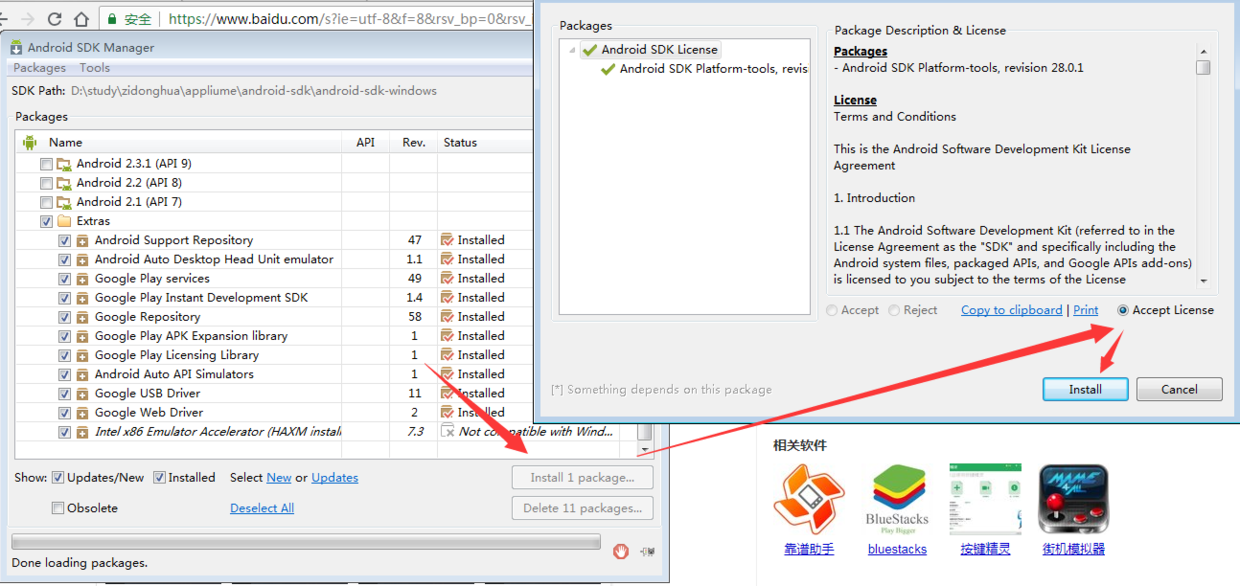Screen dimensions: 1240x586
Task: Select the Reject radio button
Action: pos(894,311)
